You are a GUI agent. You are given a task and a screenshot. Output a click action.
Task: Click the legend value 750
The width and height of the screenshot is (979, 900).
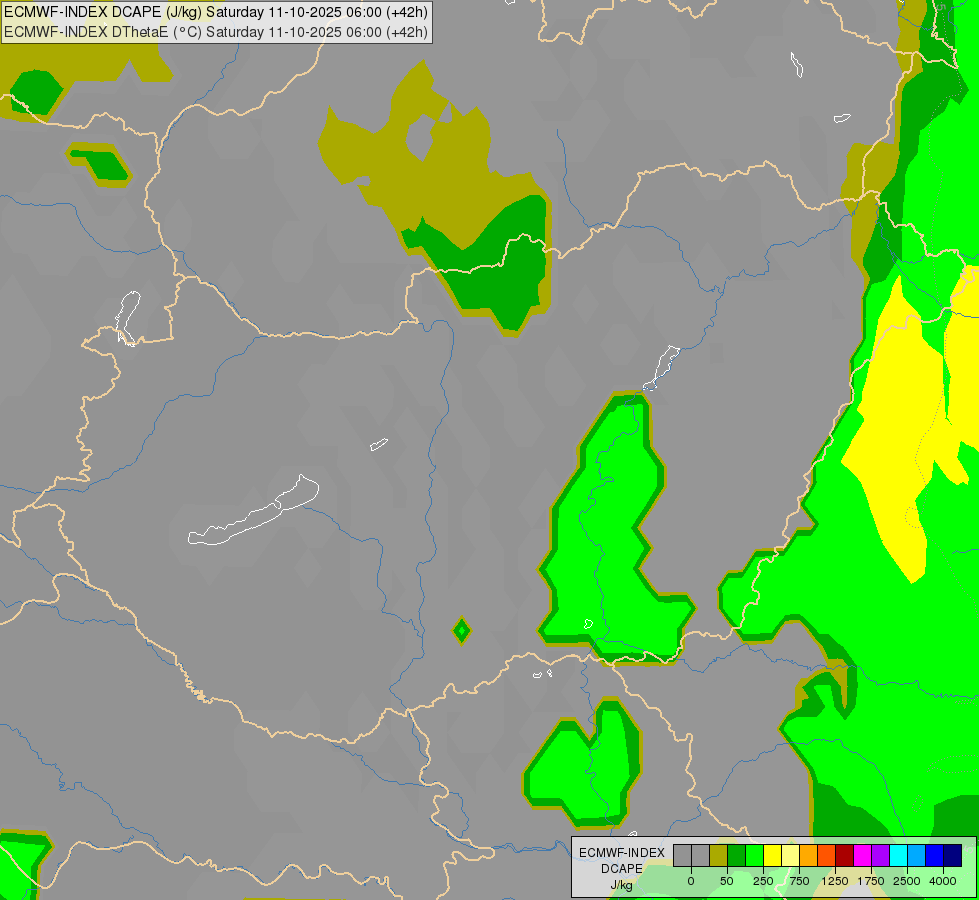(x=799, y=881)
